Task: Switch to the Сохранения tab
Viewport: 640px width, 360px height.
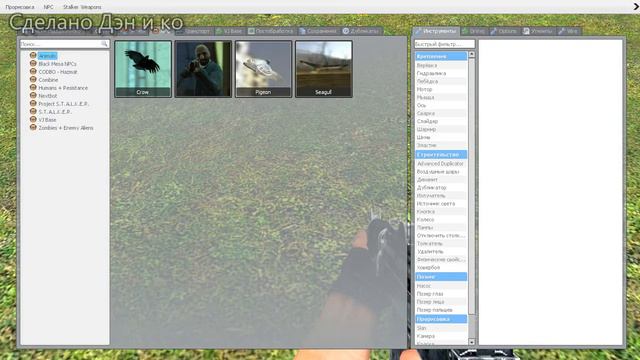Action: [x=318, y=31]
